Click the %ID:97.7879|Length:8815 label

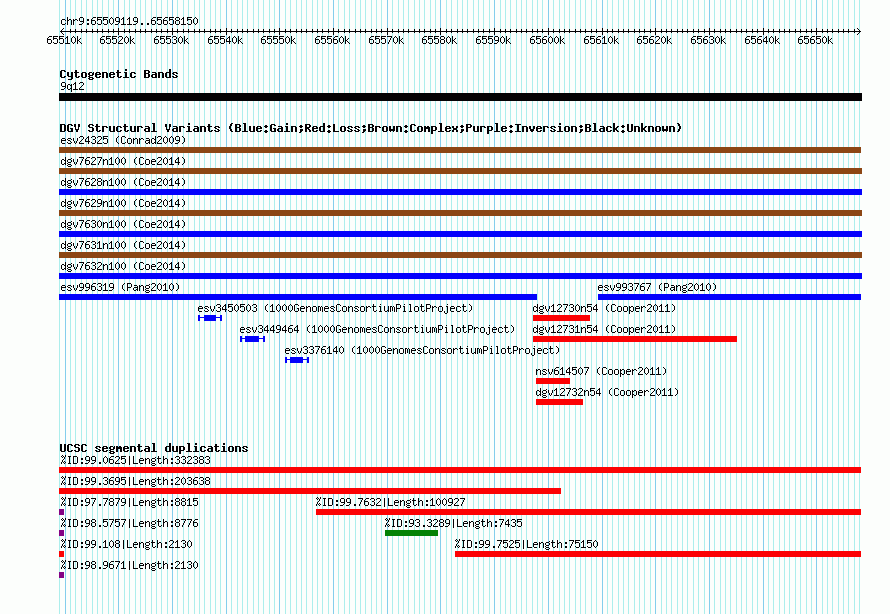tap(129, 502)
